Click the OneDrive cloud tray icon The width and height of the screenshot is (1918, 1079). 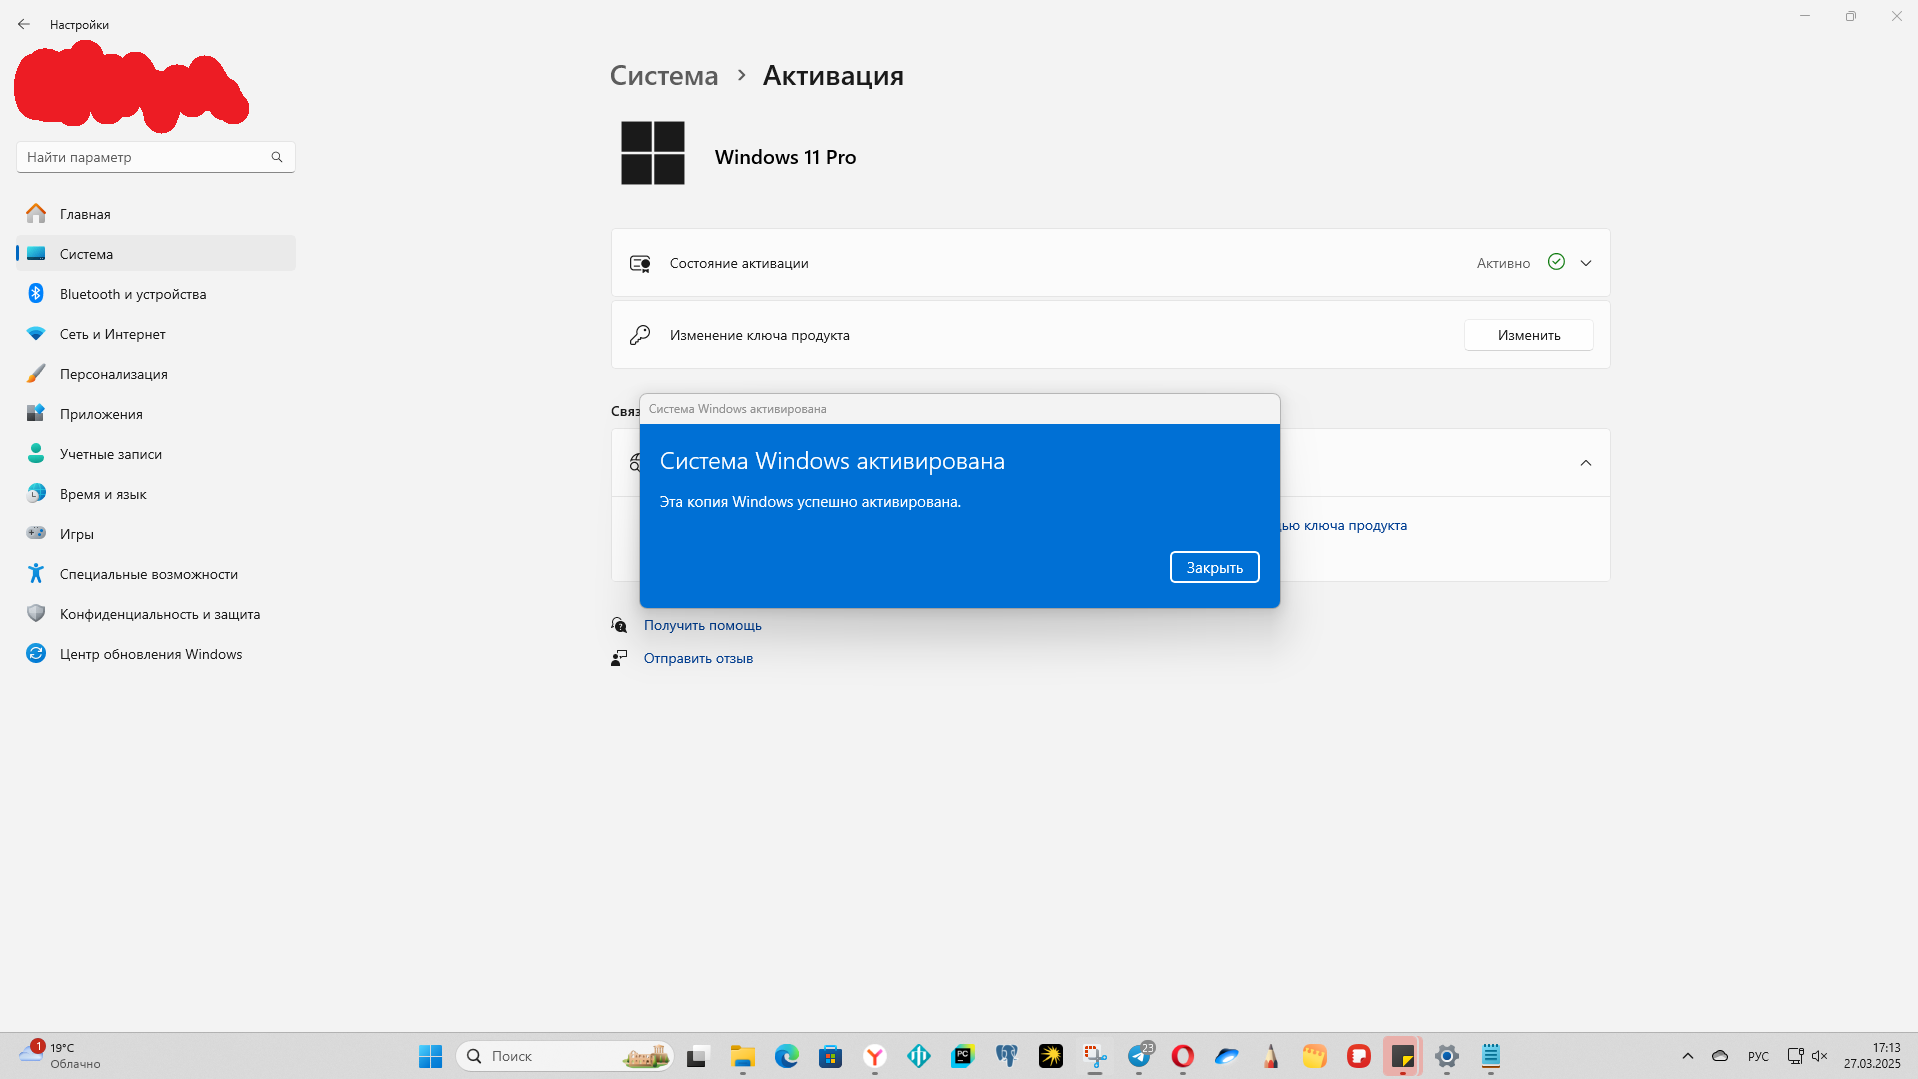(1720, 1056)
